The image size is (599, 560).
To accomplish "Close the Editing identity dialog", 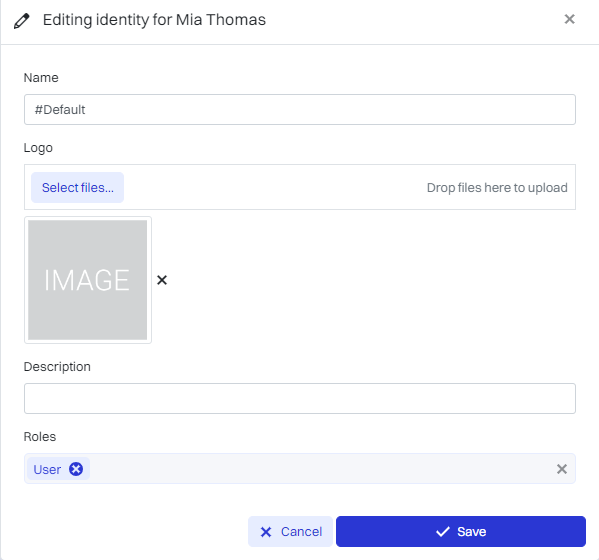I will click(x=569, y=19).
